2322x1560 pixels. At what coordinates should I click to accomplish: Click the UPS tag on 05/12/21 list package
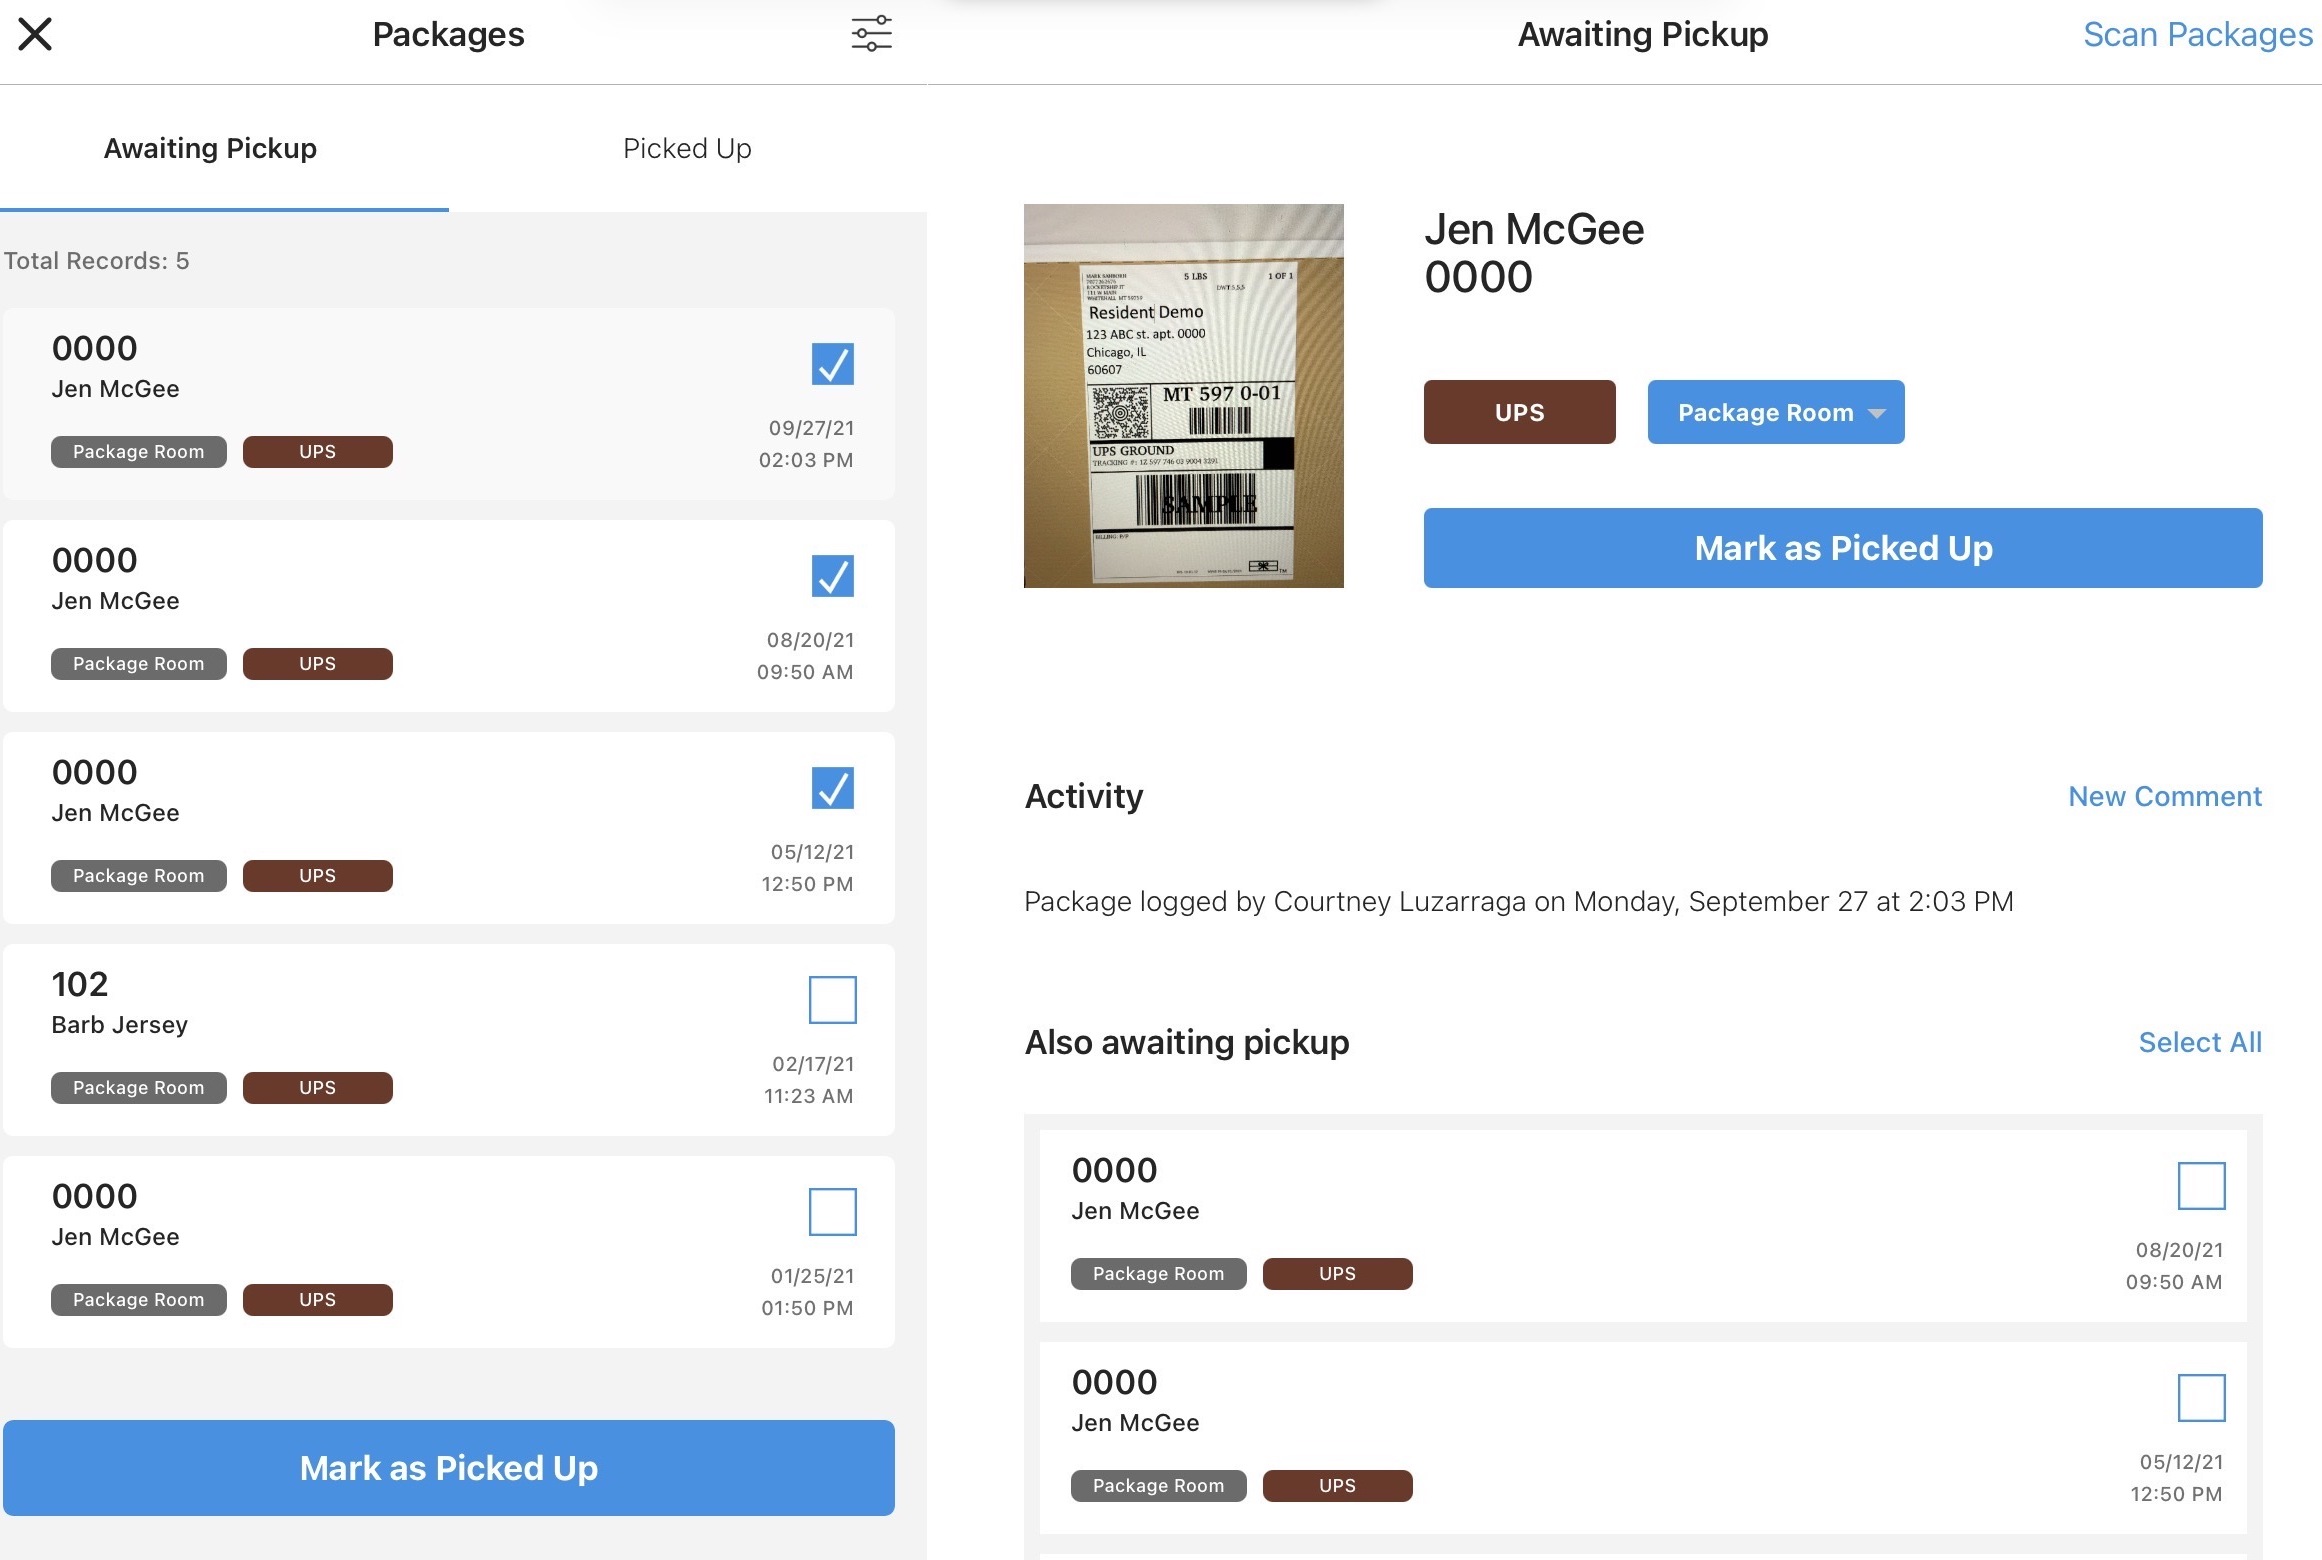[317, 876]
